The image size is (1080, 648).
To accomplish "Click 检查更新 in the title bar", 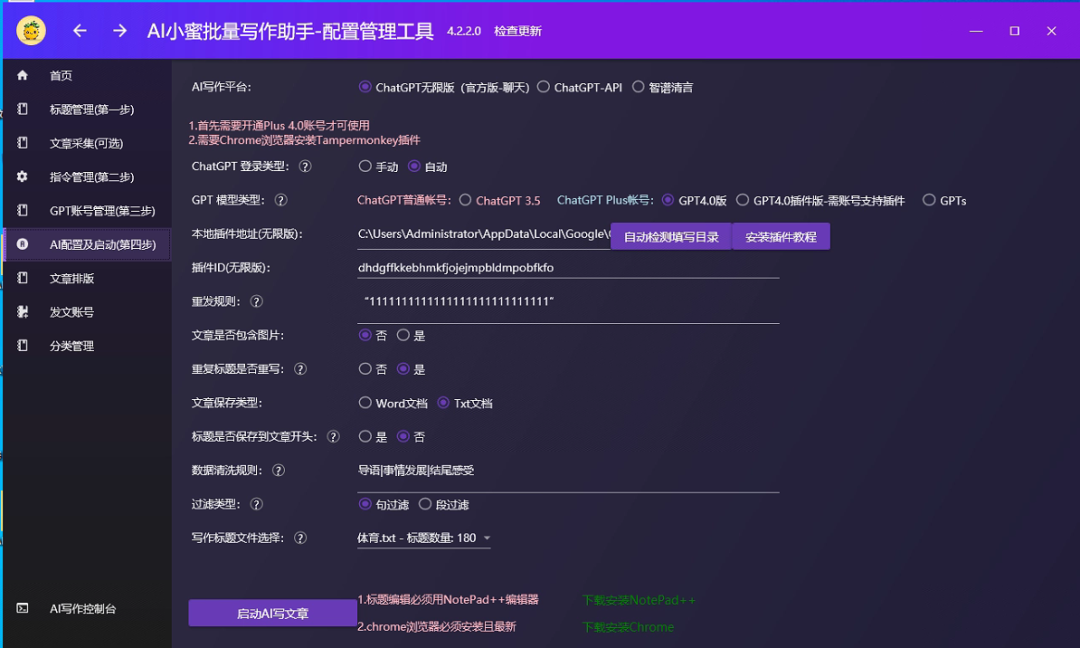I will pos(518,31).
